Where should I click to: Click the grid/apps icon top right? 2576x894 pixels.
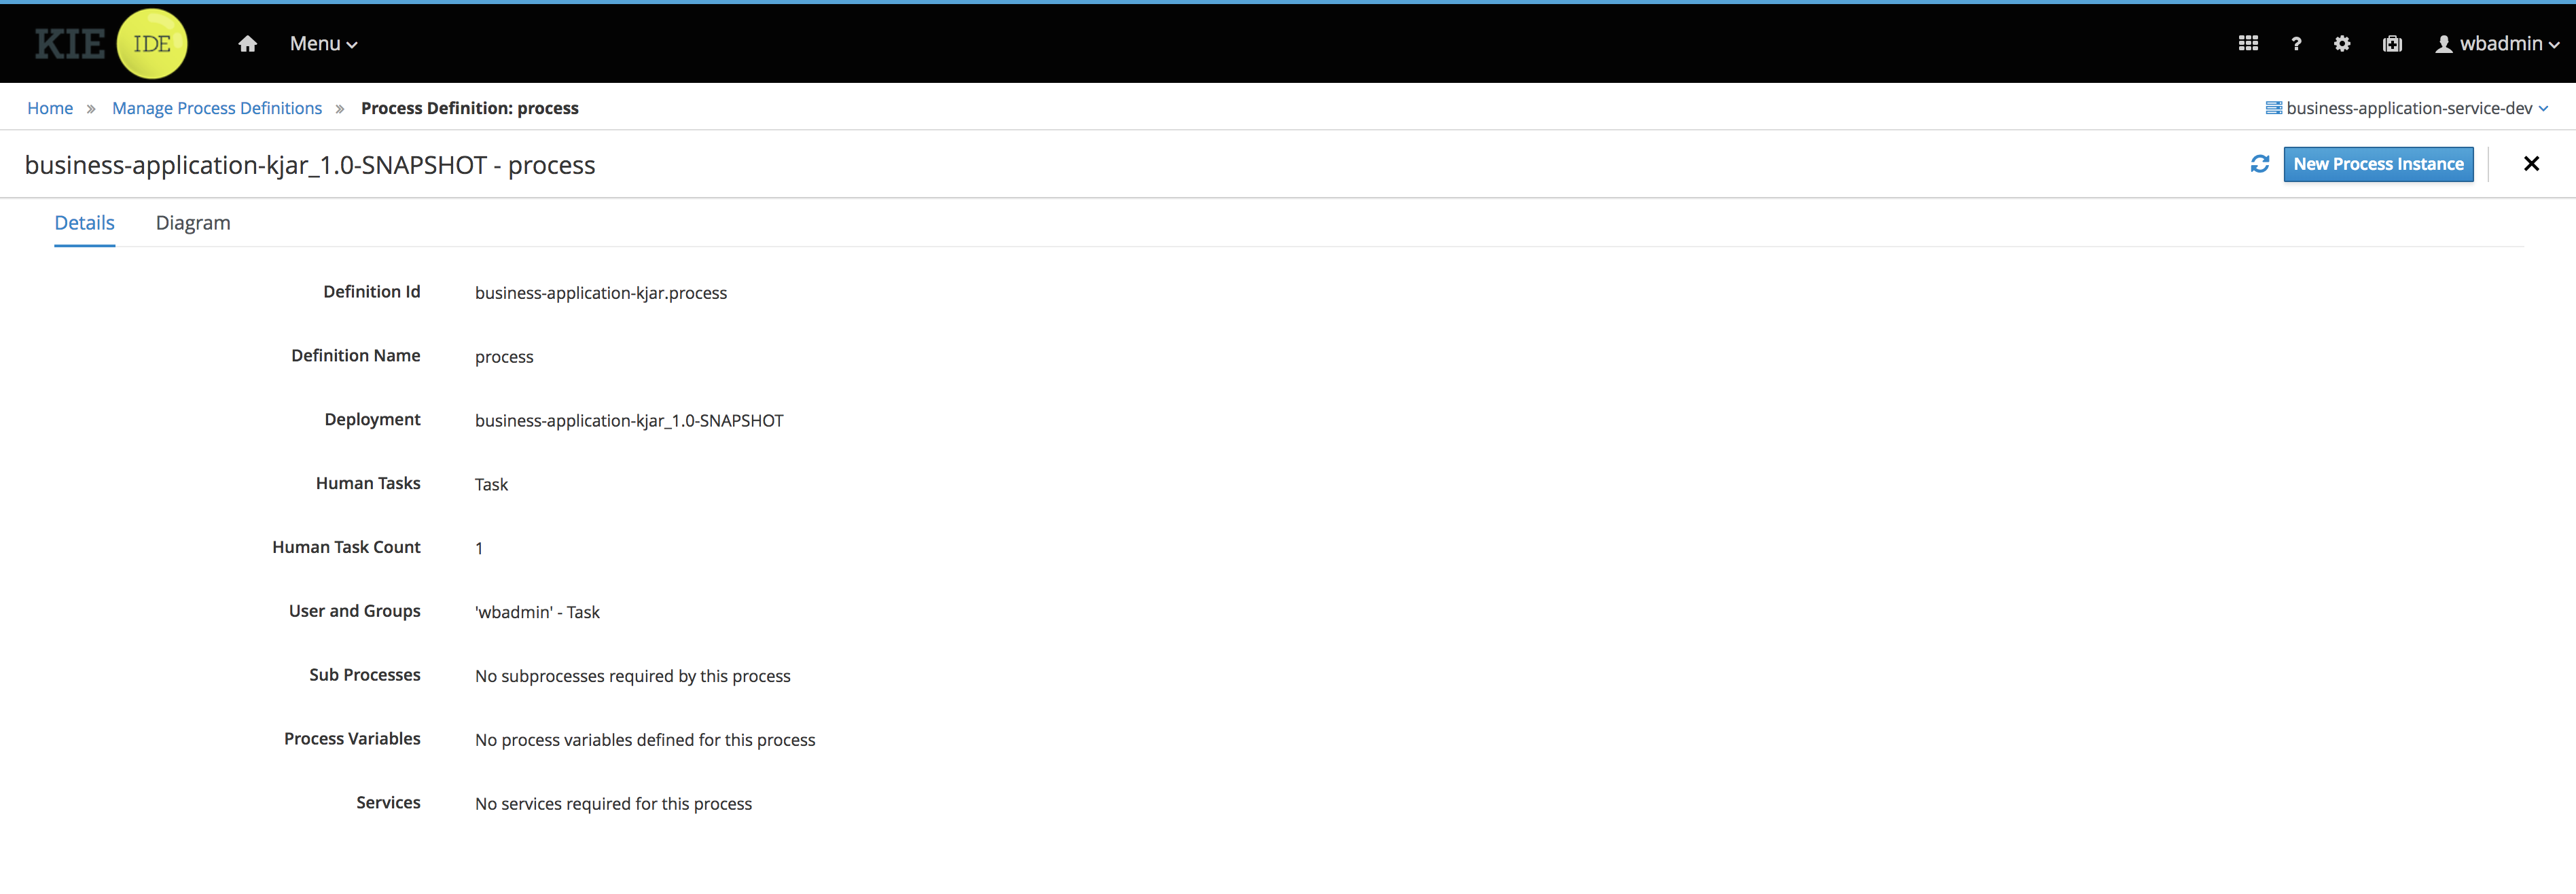pos(2249,44)
